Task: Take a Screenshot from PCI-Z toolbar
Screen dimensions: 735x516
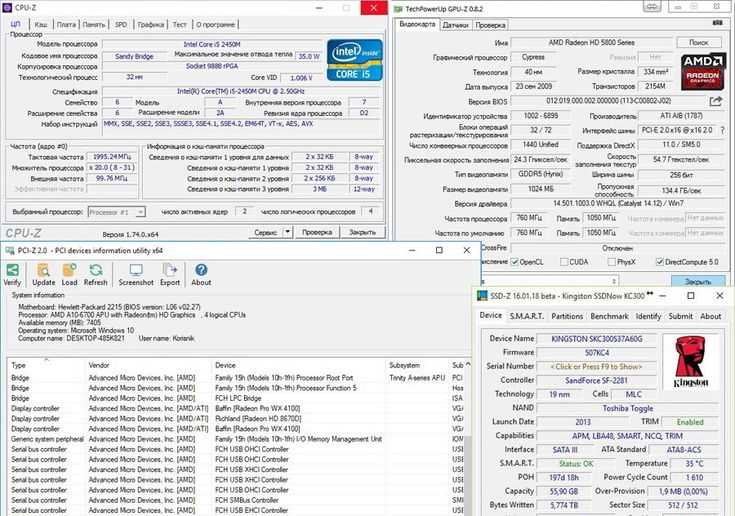Action: click(x=136, y=270)
